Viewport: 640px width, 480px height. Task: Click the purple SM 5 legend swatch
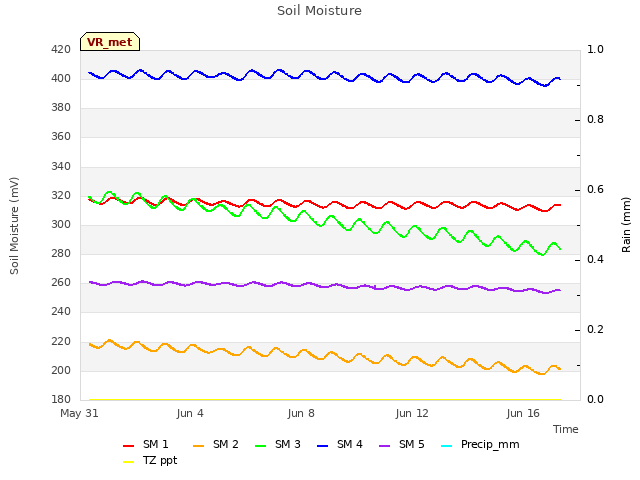pyautogui.click(x=385, y=446)
